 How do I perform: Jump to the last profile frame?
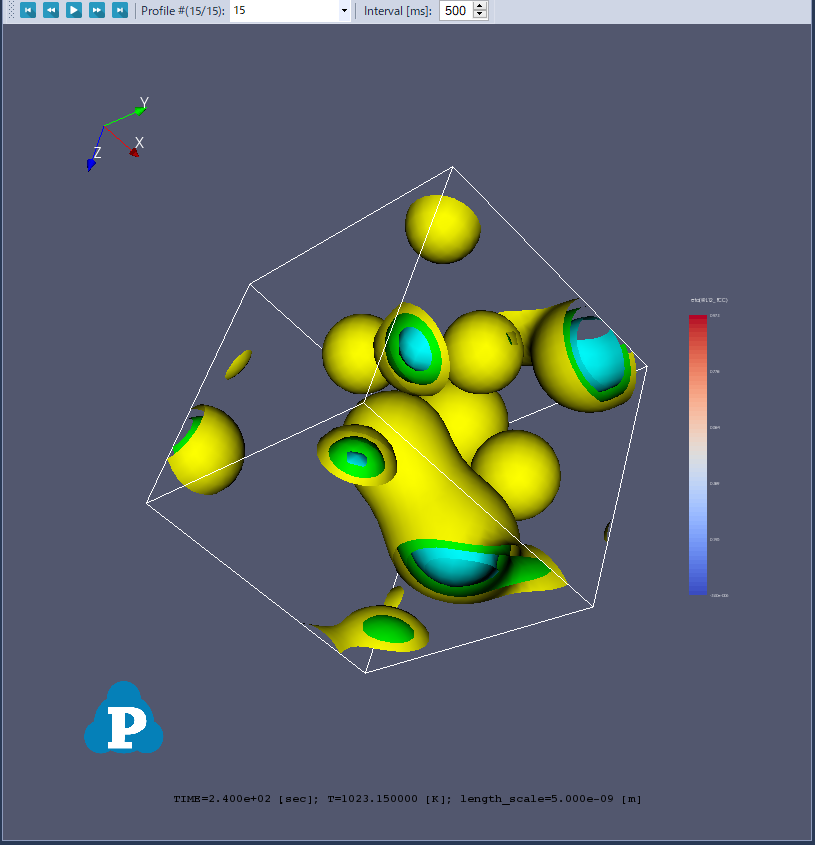click(x=120, y=10)
